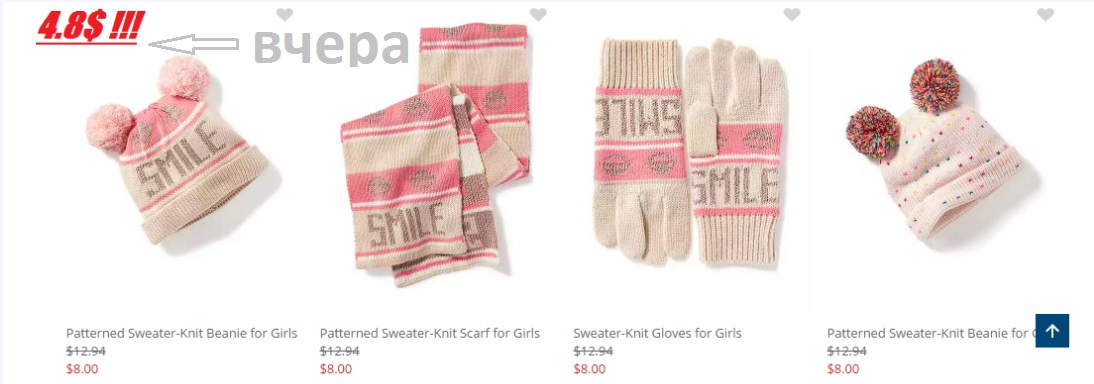Favorite the SMILE beanie with heart icon
Screen dimensions: 1094x384
284,14
